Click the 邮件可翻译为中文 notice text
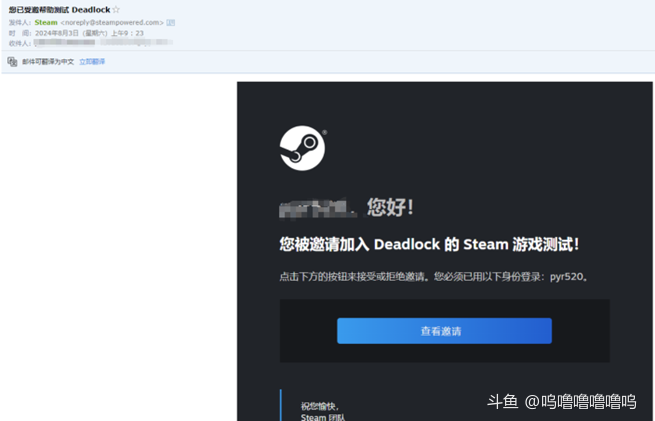Viewport: 655px width, 421px height. click(48, 62)
